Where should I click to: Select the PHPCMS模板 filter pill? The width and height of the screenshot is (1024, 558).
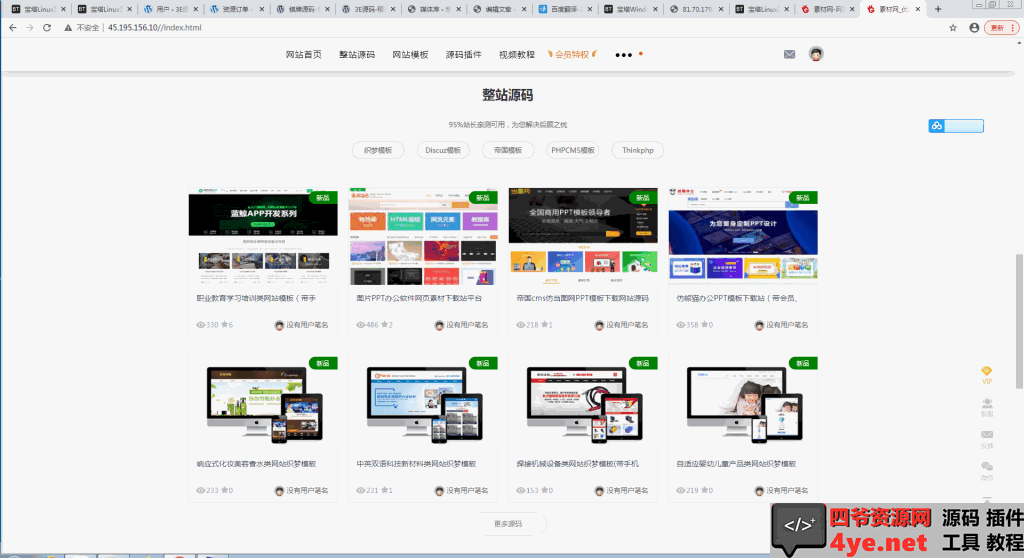tap(573, 150)
